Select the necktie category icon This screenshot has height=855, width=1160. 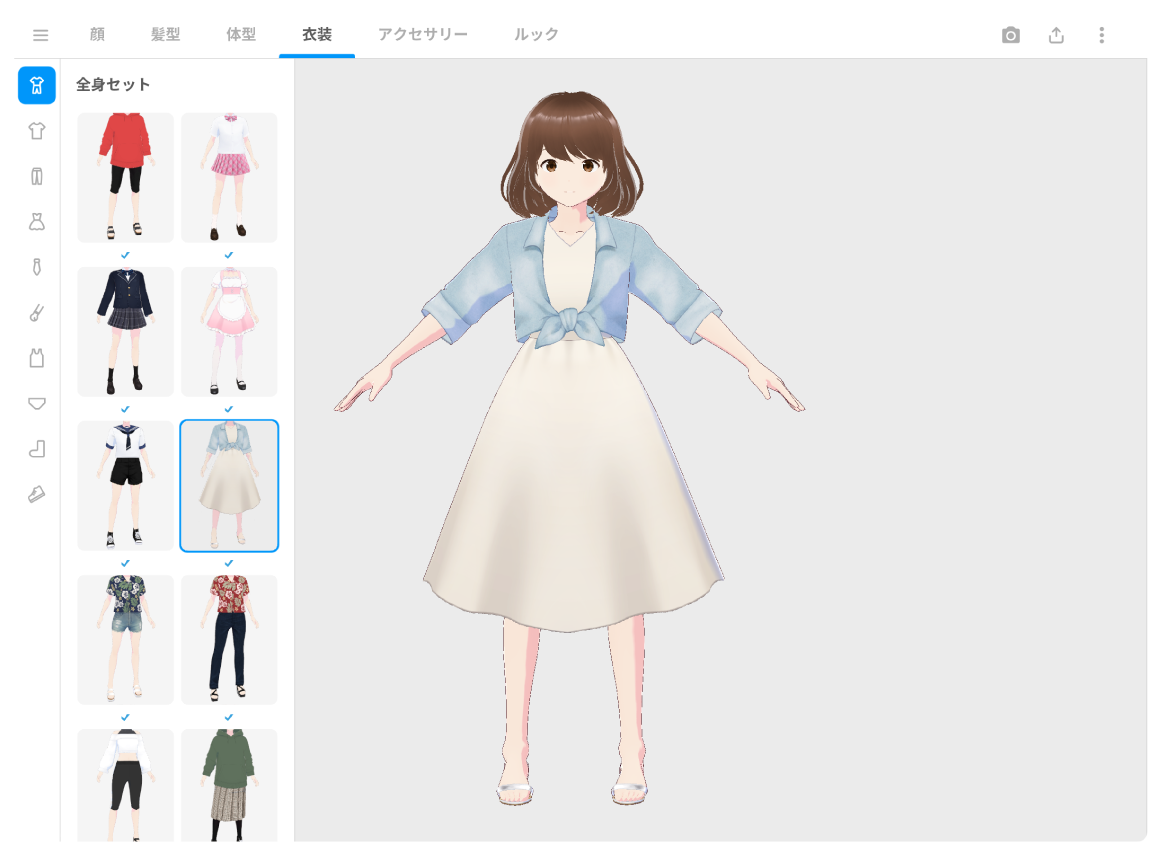[x=37, y=267]
